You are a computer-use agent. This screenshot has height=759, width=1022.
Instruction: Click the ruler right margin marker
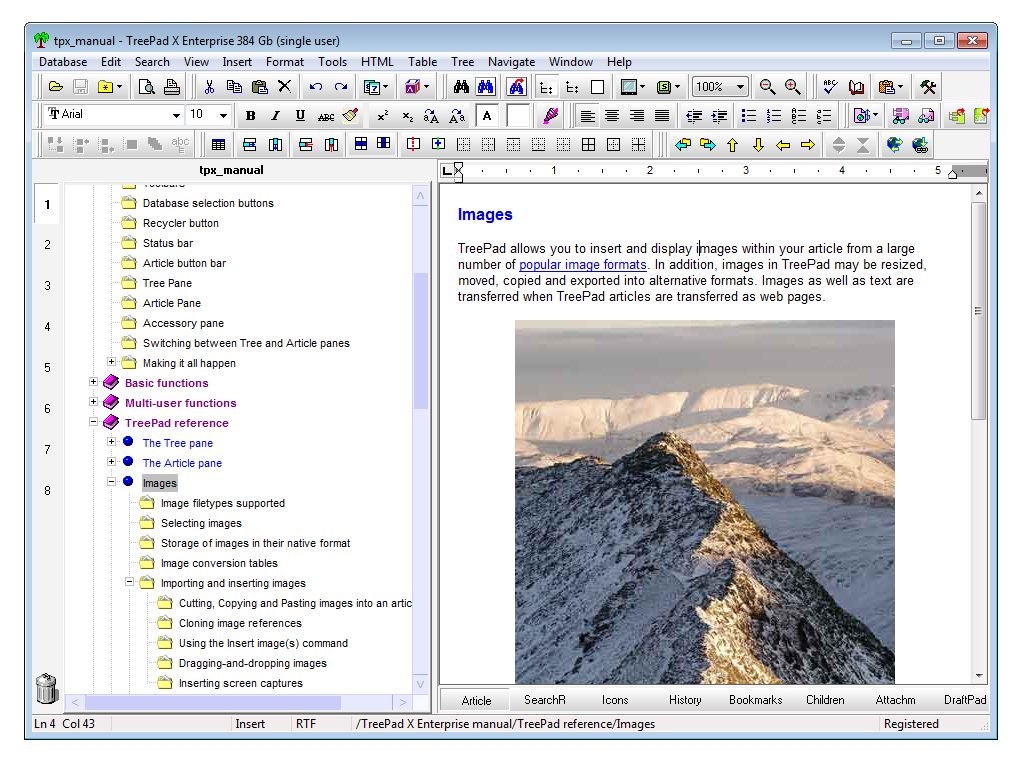(953, 173)
